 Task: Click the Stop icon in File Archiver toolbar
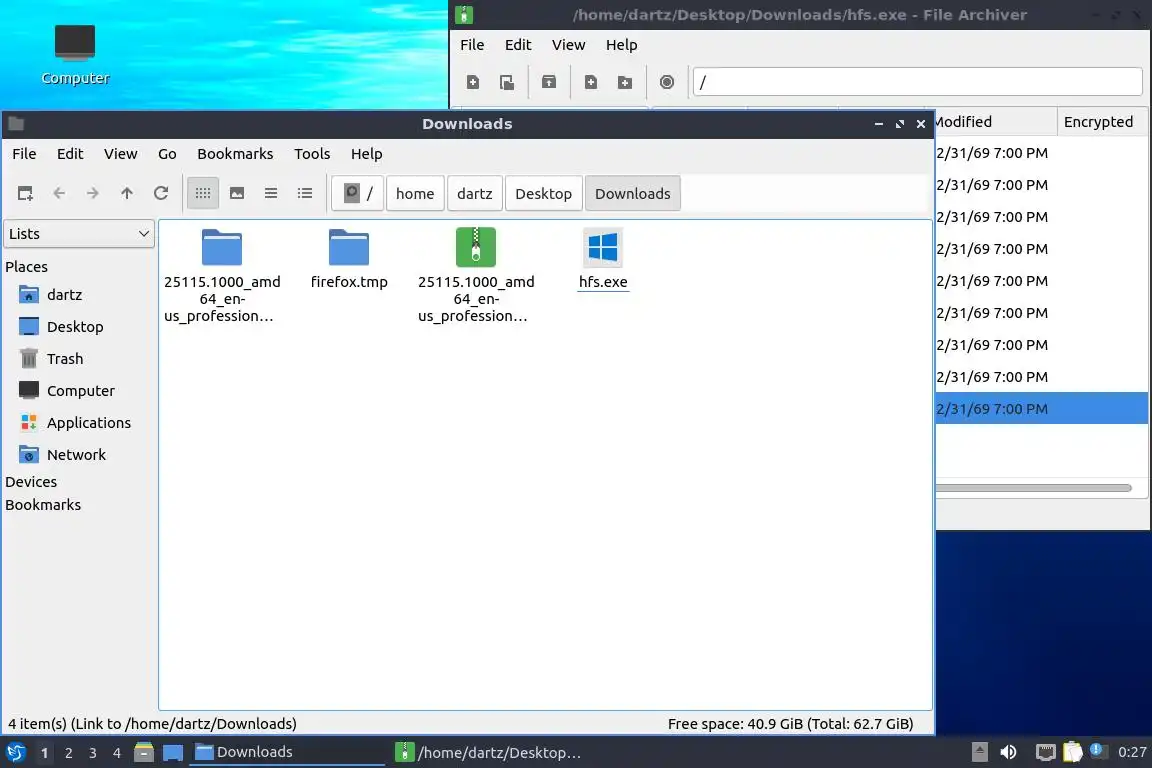666,82
